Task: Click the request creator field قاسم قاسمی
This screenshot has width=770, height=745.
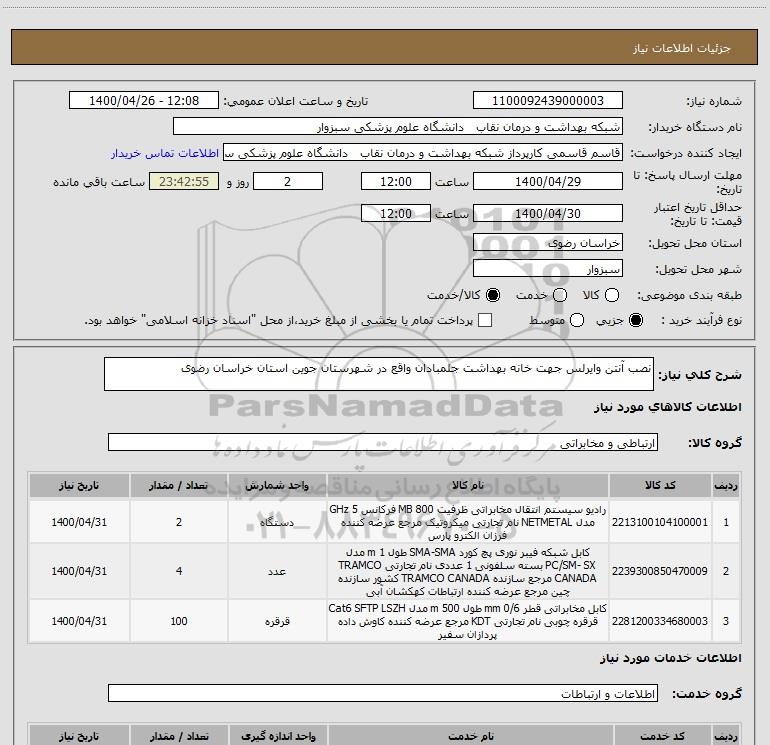Action: point(423,152)
